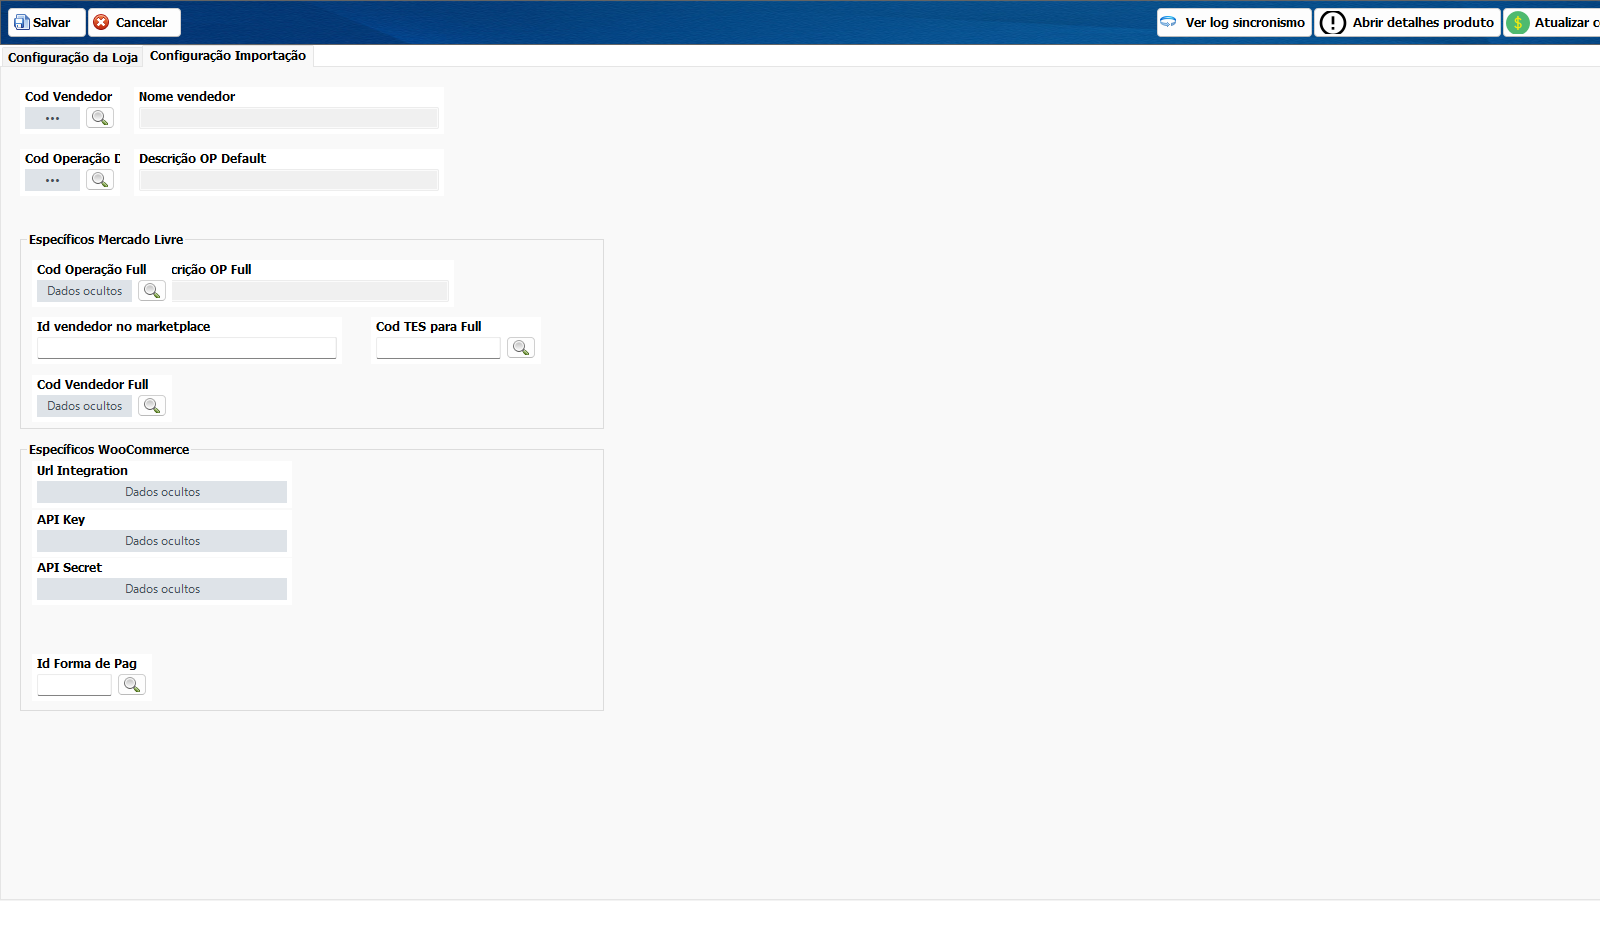Image resolution: width=1600 pixels, height=950 pixels.
Task: Click the API Key hidden field
Action: tap(162, 541)
